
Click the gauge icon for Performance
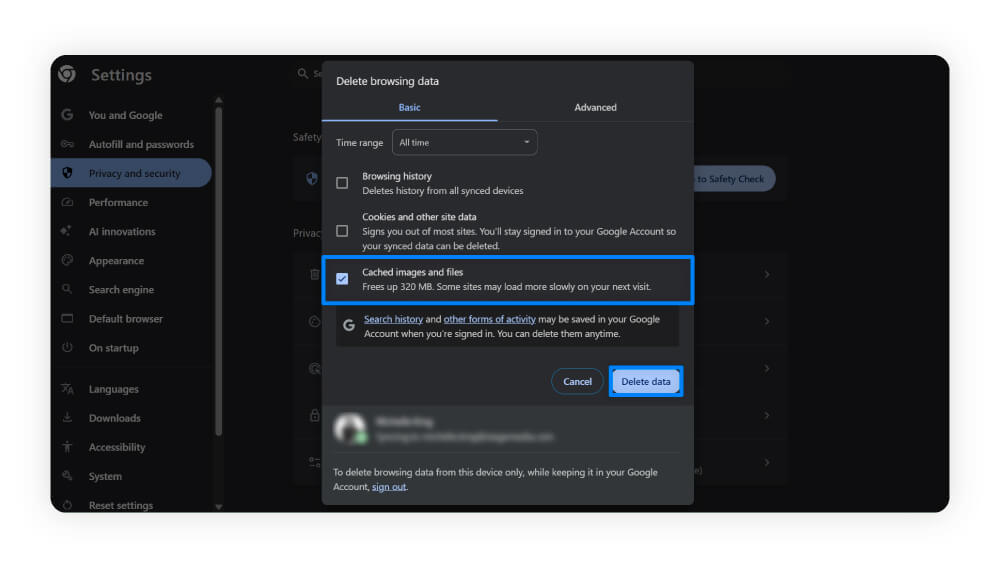coord(67,202)
